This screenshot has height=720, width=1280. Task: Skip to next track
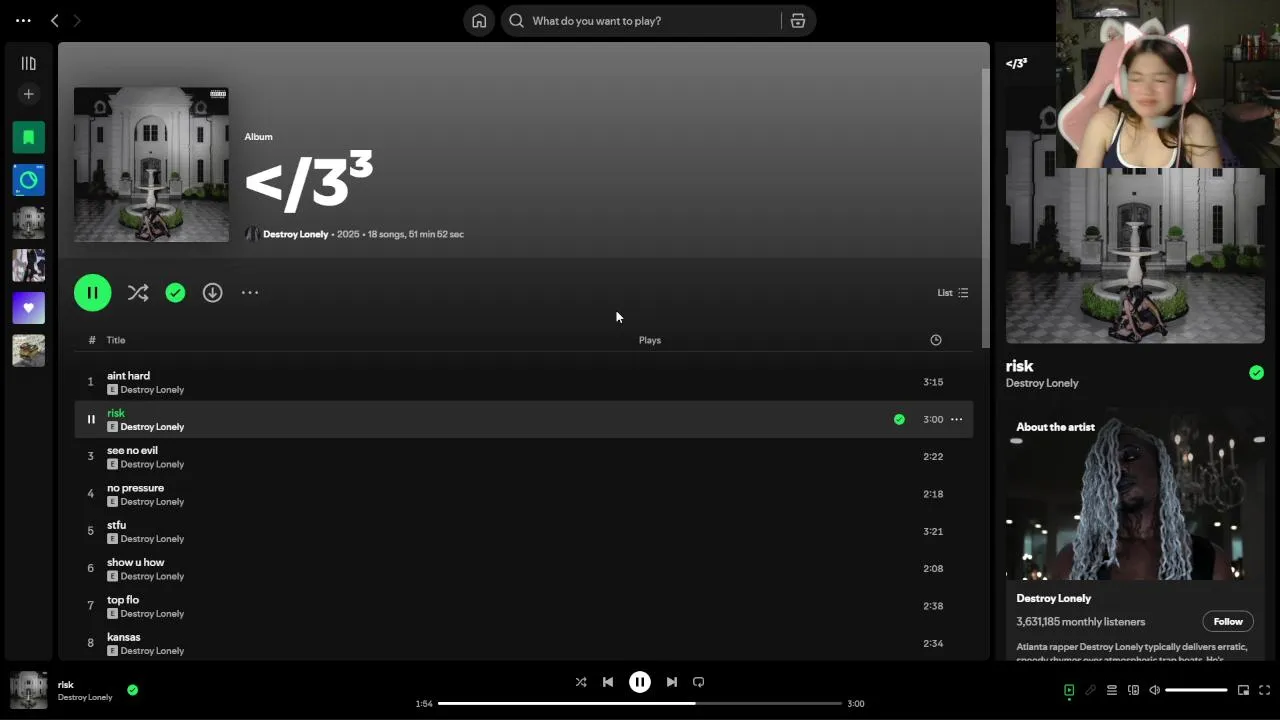click(672, 682)
